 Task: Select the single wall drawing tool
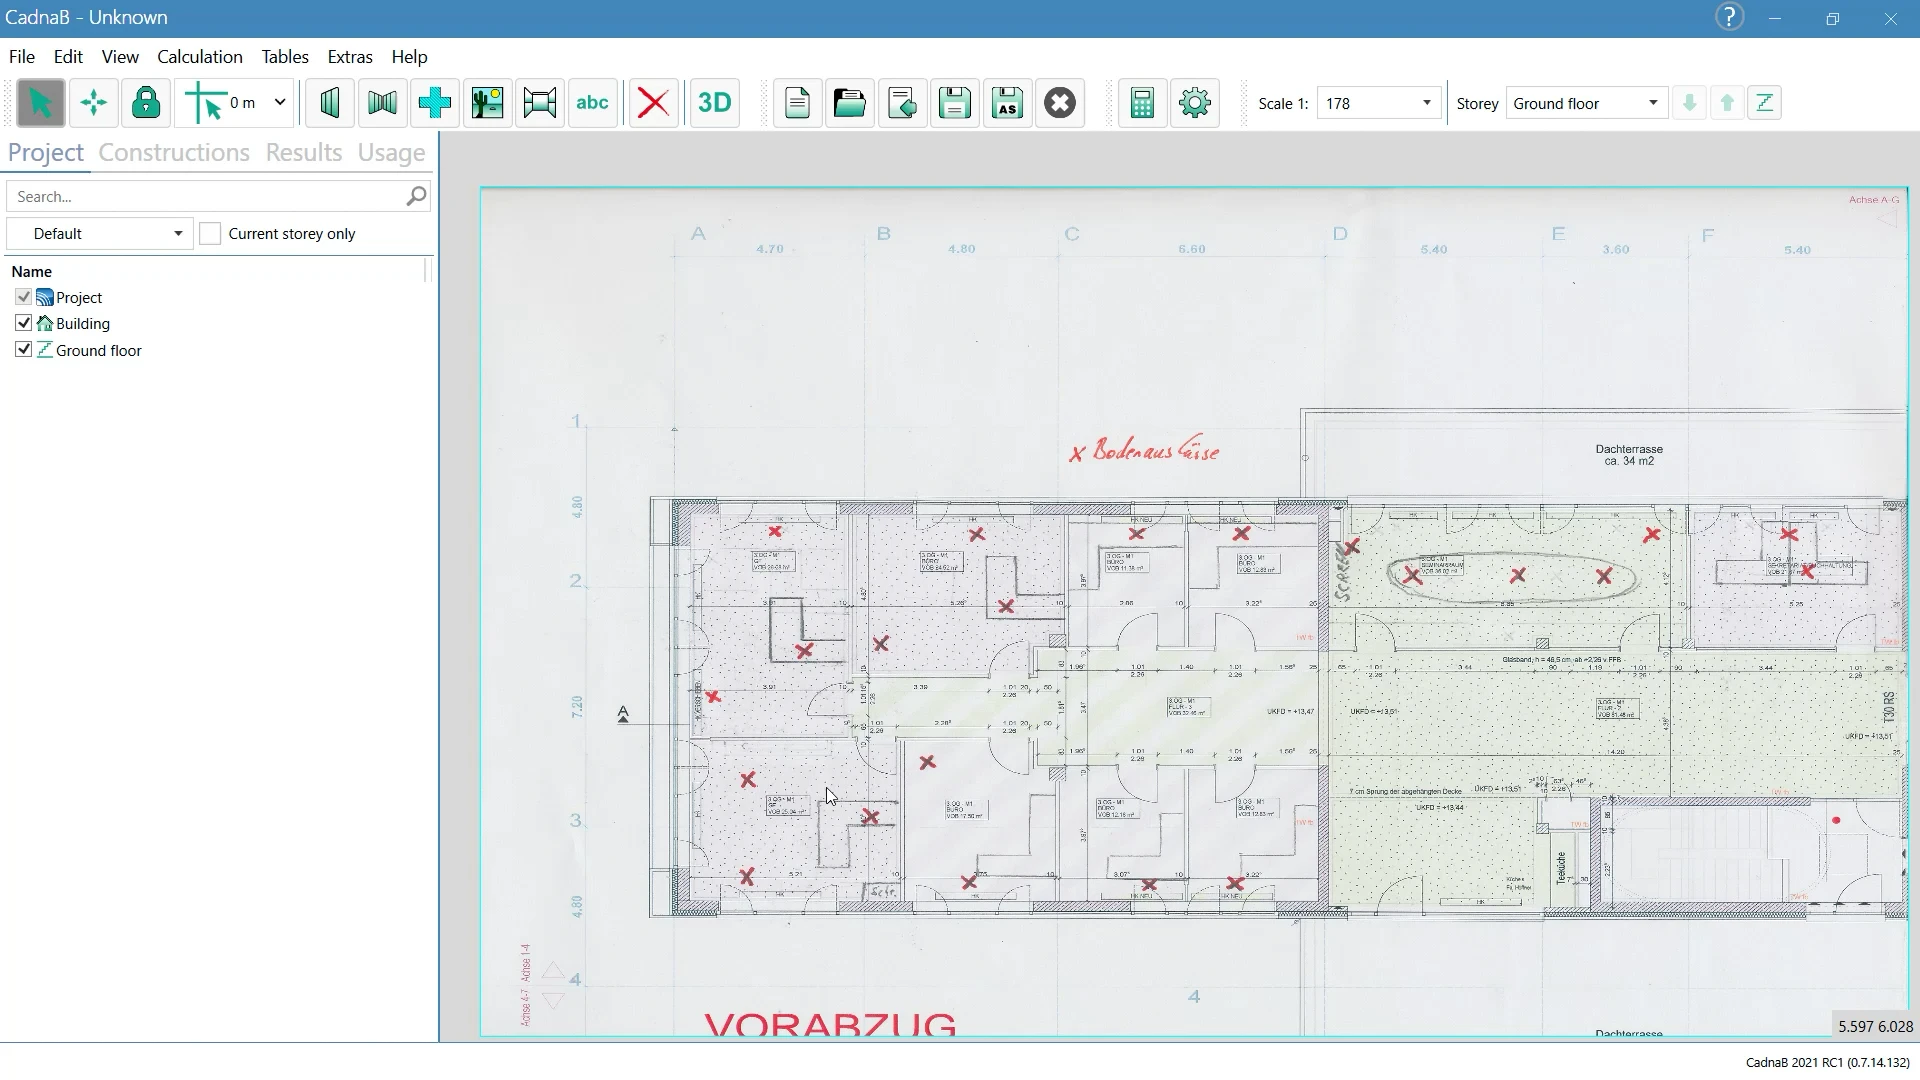[x=330, y=103]
